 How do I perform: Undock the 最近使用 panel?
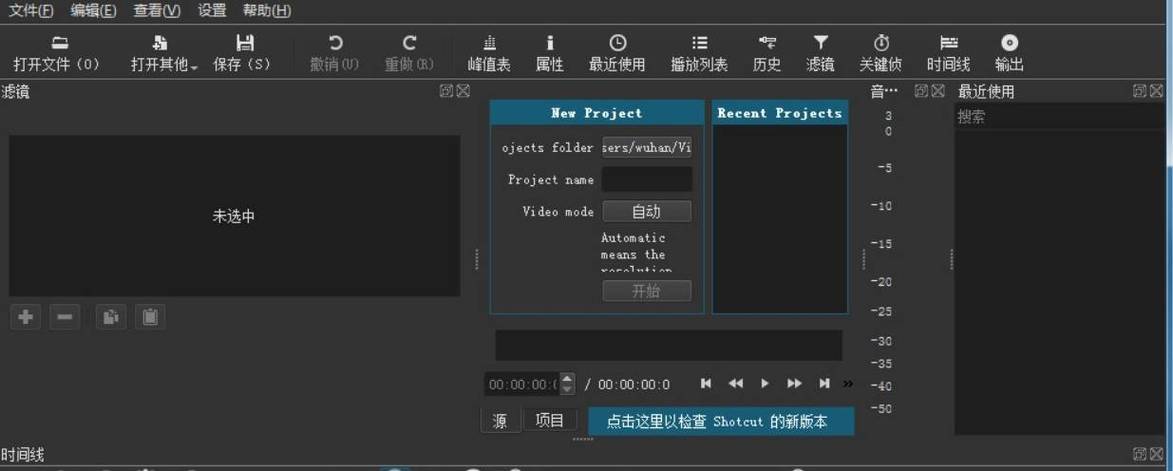click(1139, 91)
